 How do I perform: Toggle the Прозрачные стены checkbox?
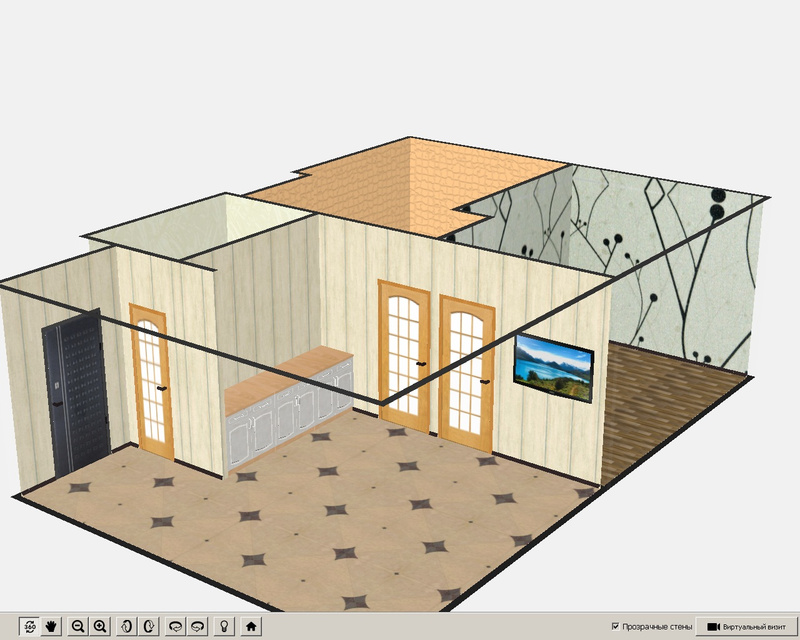tap(616, 626)
